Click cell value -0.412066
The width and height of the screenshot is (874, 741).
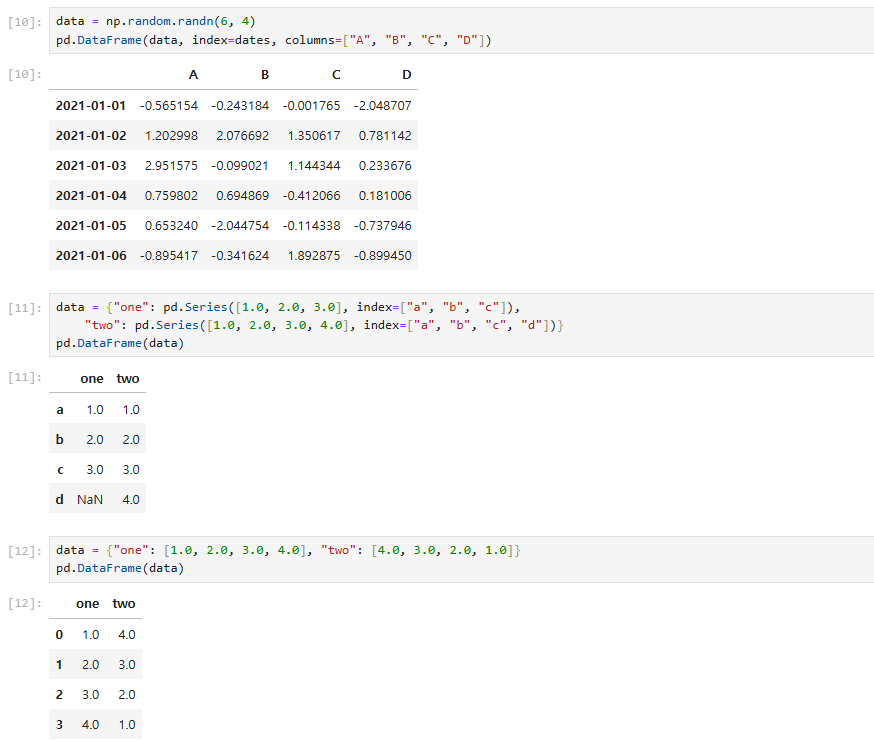pos(312,196)
